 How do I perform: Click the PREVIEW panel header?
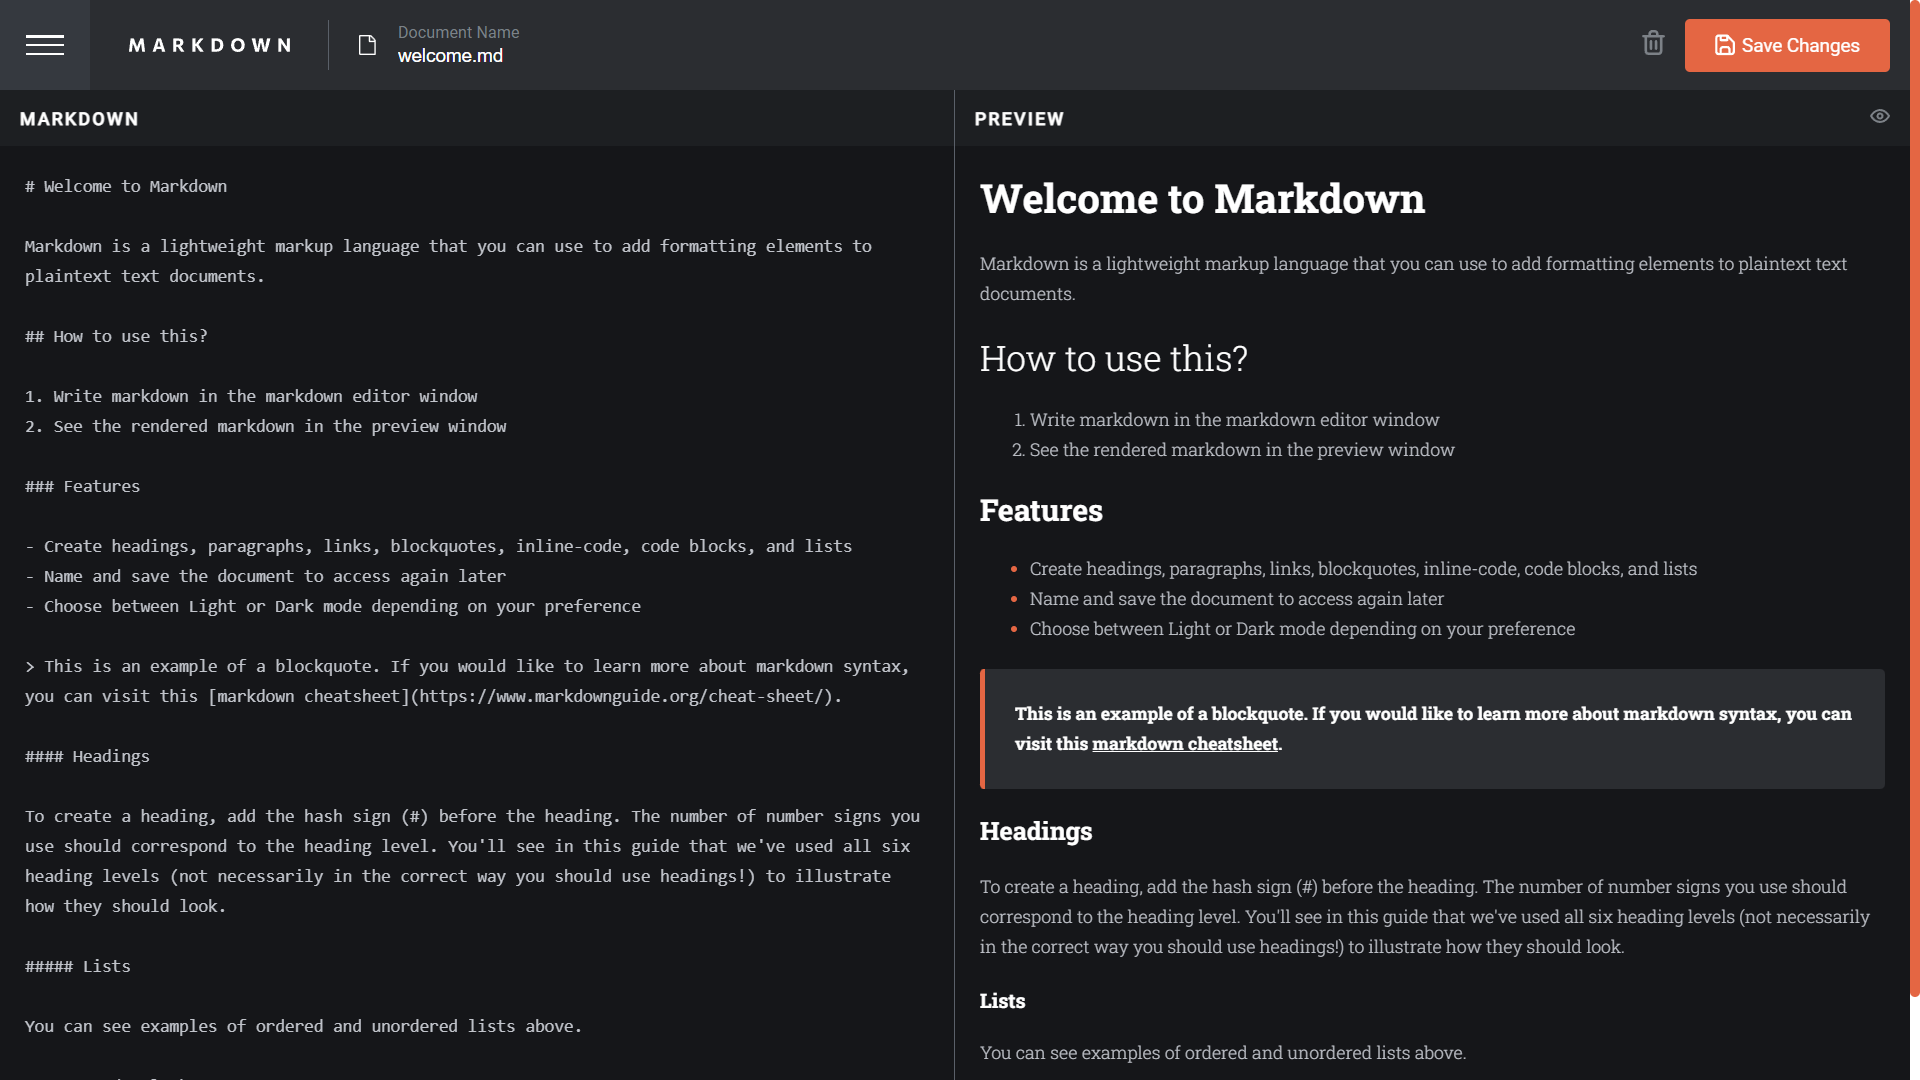[x=1018, y=119]
